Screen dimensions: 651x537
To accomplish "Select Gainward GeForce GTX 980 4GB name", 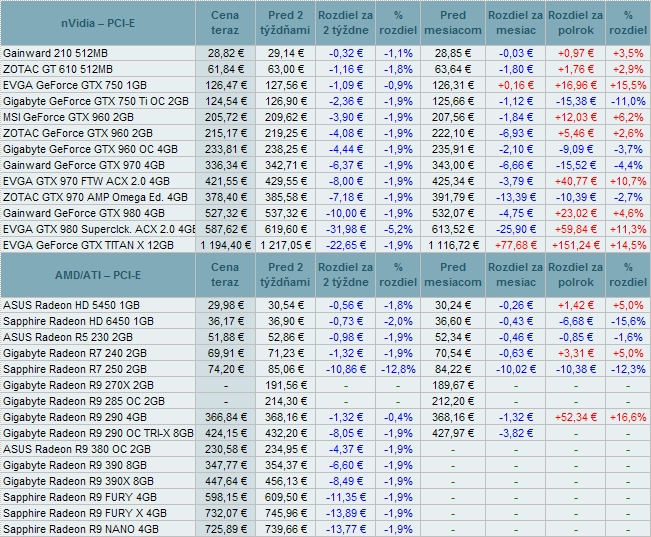I will (x=84, y=213).
